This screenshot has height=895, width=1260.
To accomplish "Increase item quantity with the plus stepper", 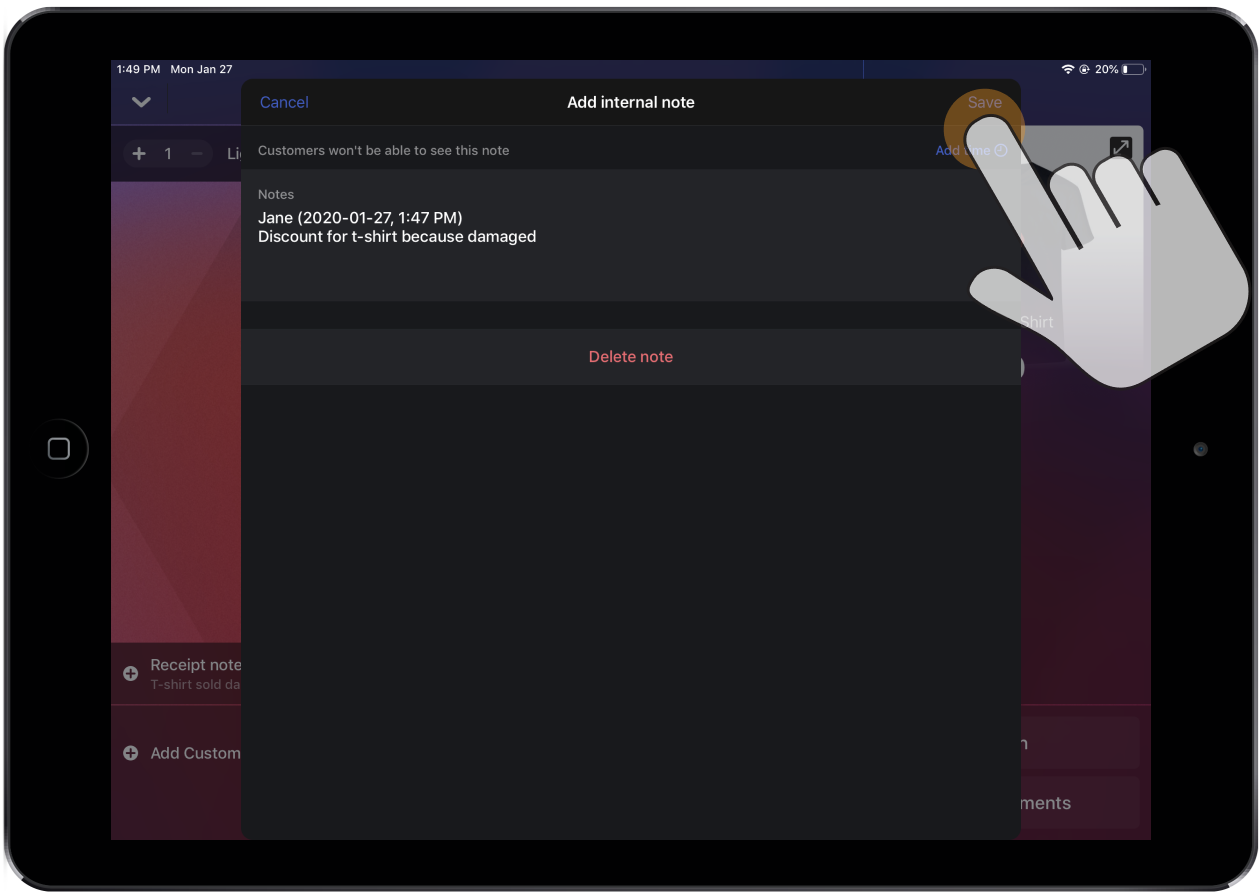I will click(x=139, y=153).
